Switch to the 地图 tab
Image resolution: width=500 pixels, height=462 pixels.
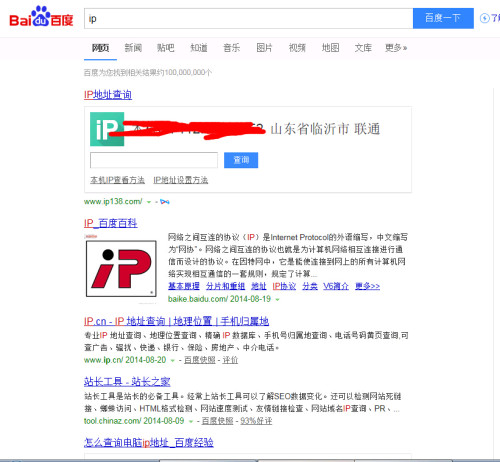click(330, 48)
